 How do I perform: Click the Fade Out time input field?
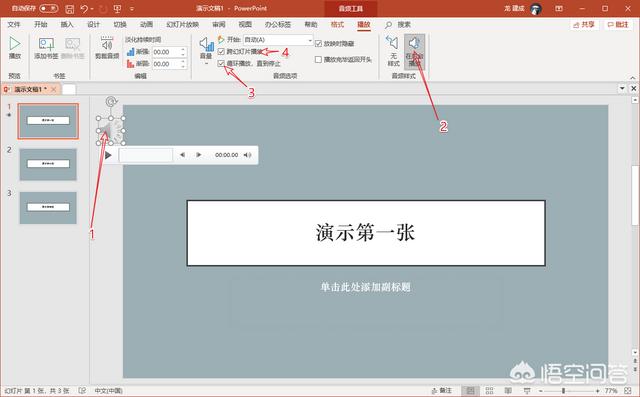pyautogui.click(x=167, y=64)
